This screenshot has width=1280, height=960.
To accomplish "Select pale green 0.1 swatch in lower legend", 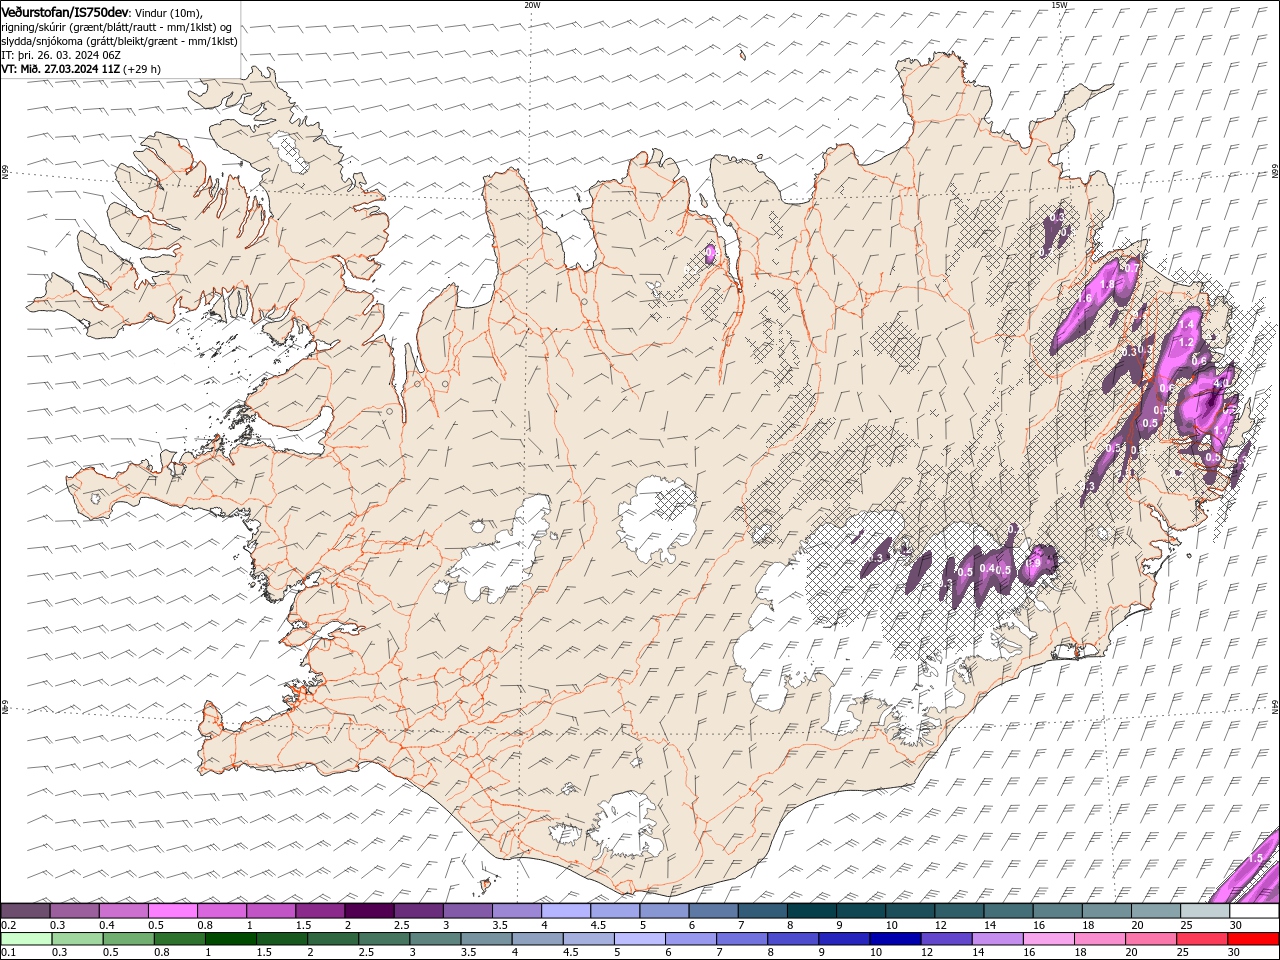I will [27, 939].
